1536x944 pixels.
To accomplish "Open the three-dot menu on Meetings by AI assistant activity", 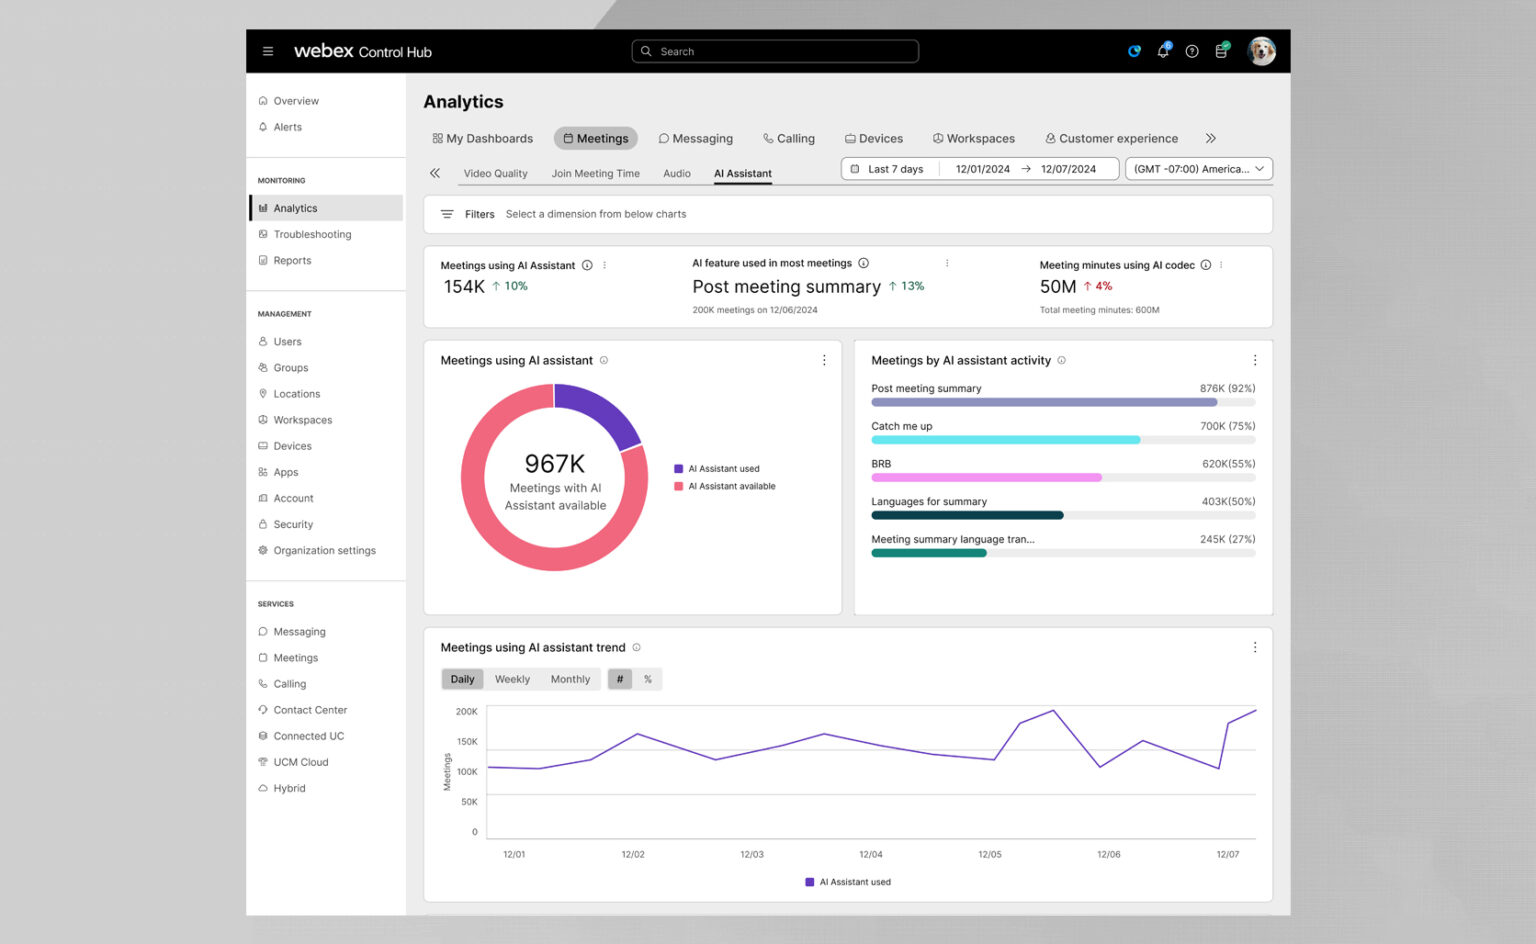I will [x=1255, y=360].
